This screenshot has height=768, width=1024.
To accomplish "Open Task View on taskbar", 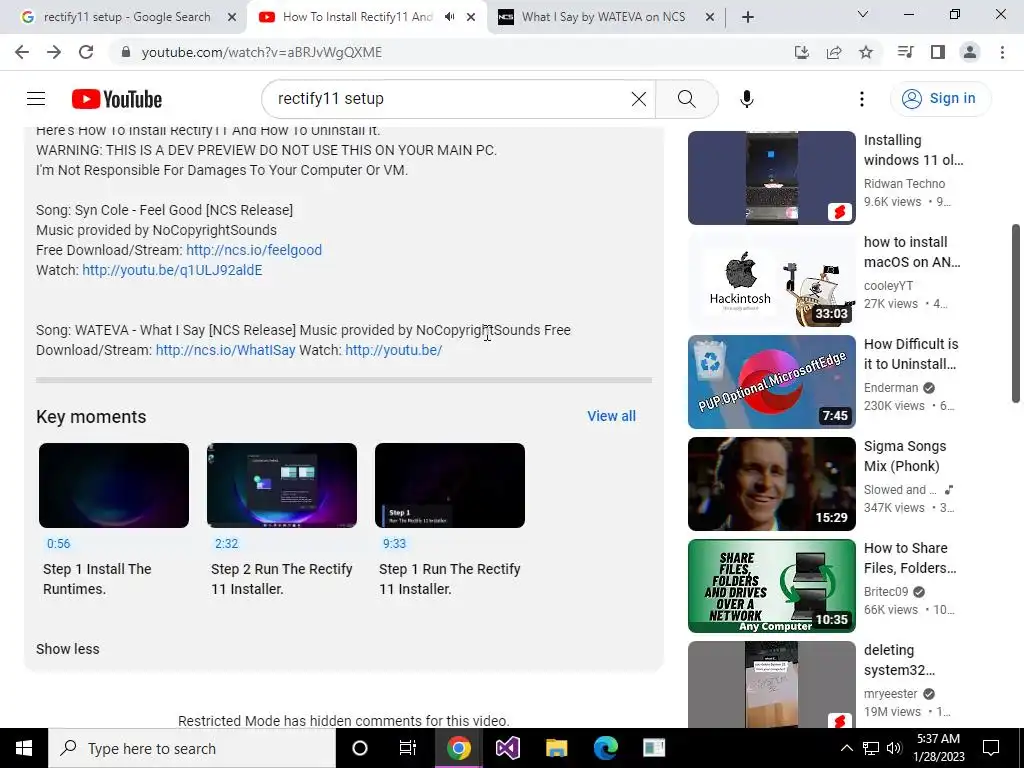I will [408, 748].
